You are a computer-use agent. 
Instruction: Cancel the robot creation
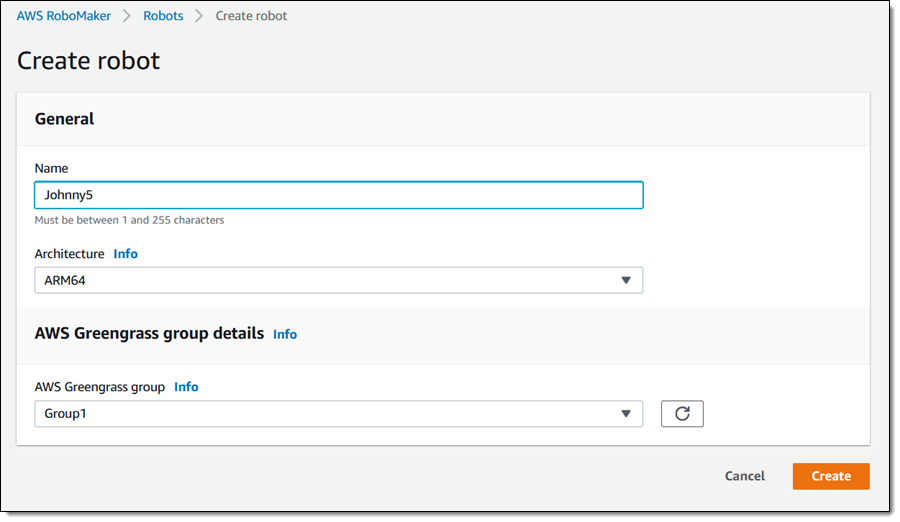point(745,476)
